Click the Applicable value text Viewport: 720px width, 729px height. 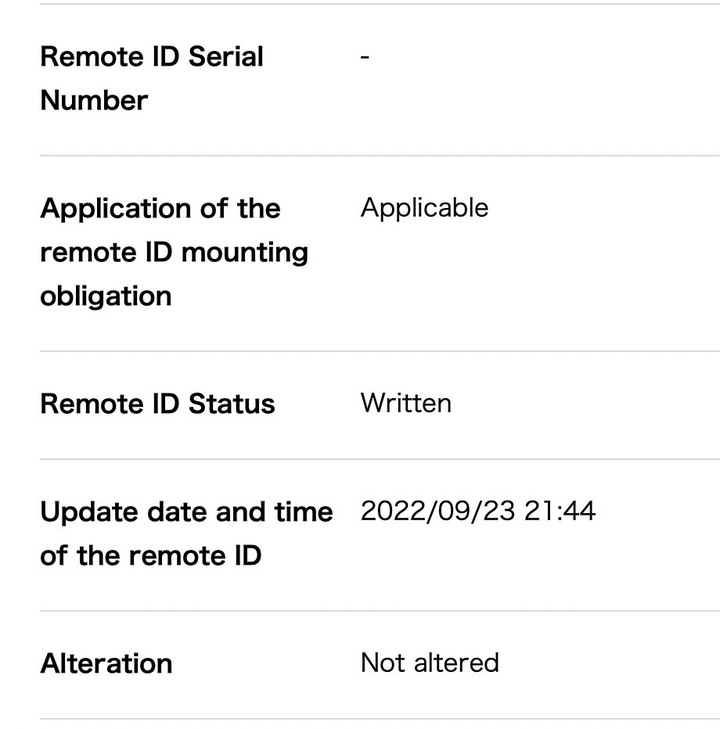click(x=424, y=207)
